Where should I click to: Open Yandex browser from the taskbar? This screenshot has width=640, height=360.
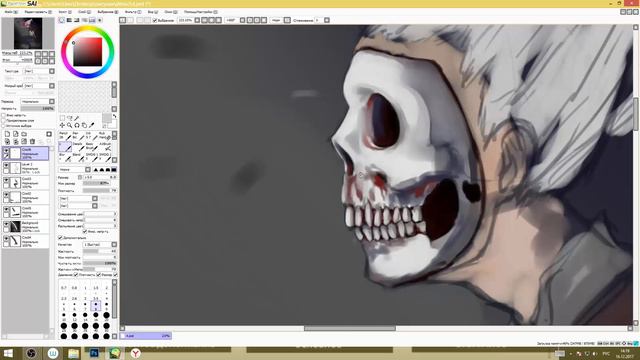pyautogui.click(x=135, y=353)
